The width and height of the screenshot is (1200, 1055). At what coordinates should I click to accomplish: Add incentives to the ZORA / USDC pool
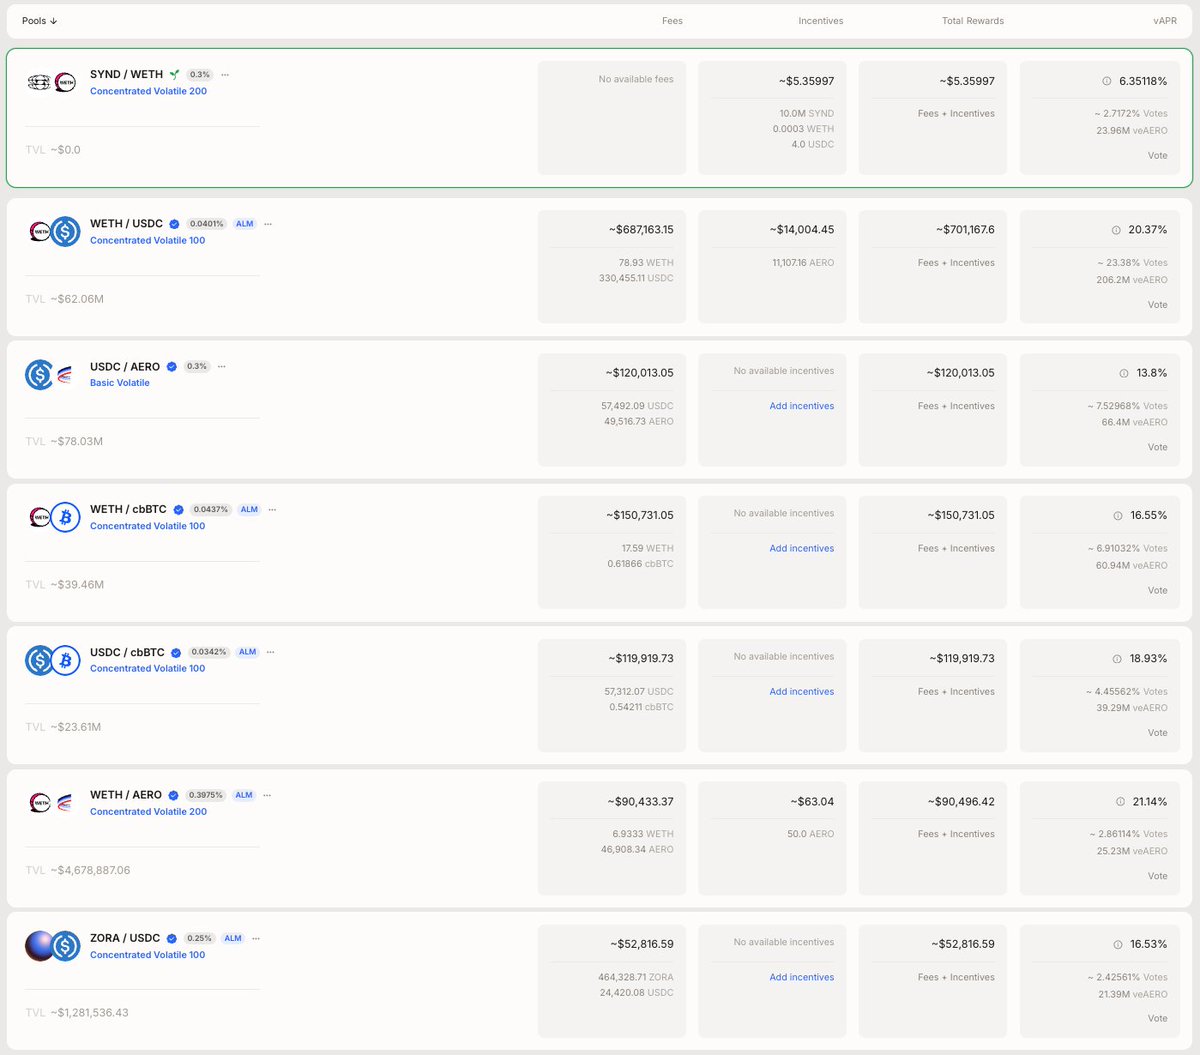(x=802, y=978)
